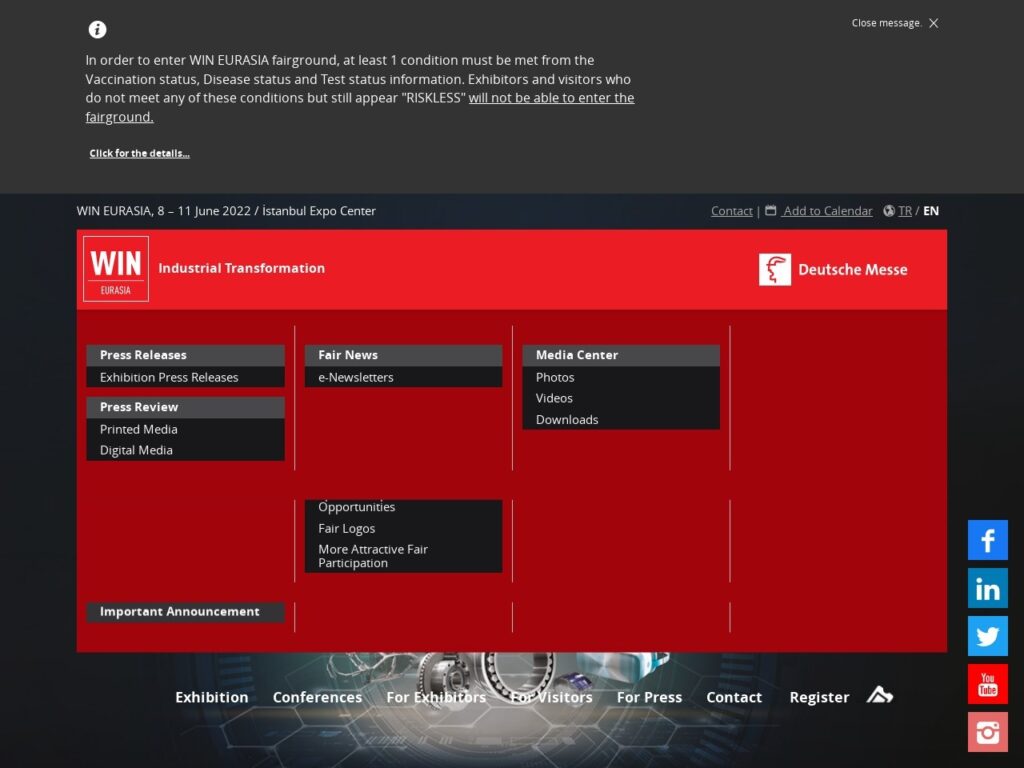Viewport: 1024px width, 768px height.
Task: Open Videos in Media Center
Action: pos(621,398)
